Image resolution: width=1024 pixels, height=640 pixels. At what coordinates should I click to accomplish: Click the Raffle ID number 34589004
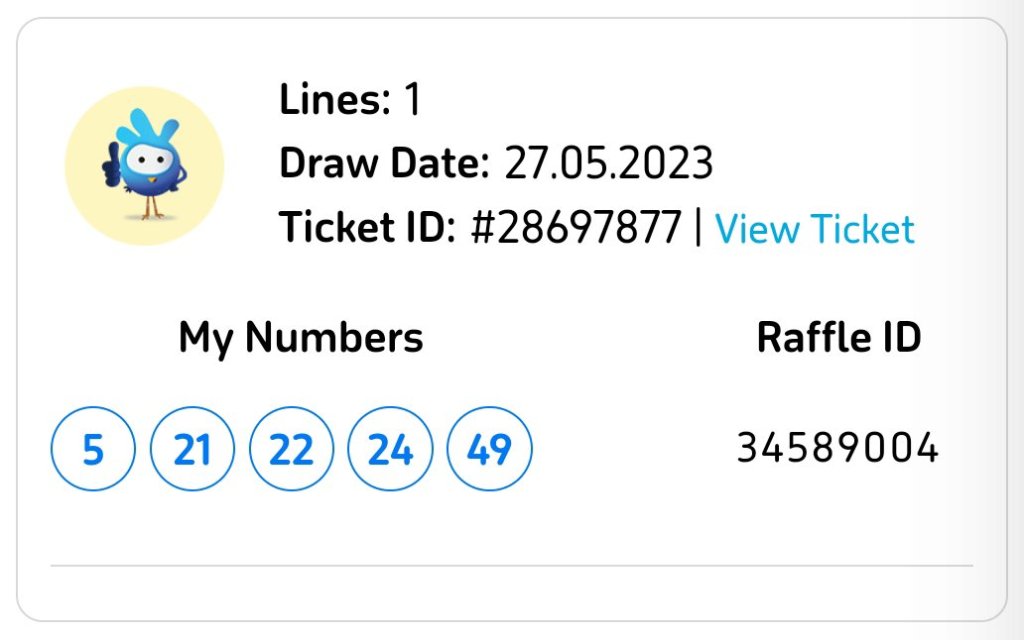click(x=837, y=448)
